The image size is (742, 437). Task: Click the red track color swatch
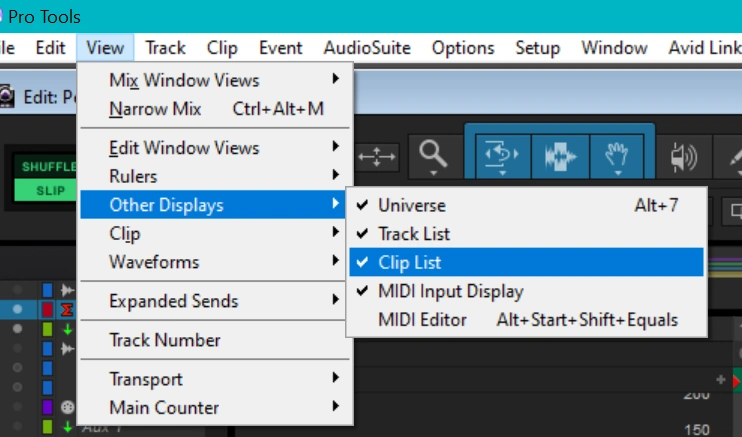[47, 310]
